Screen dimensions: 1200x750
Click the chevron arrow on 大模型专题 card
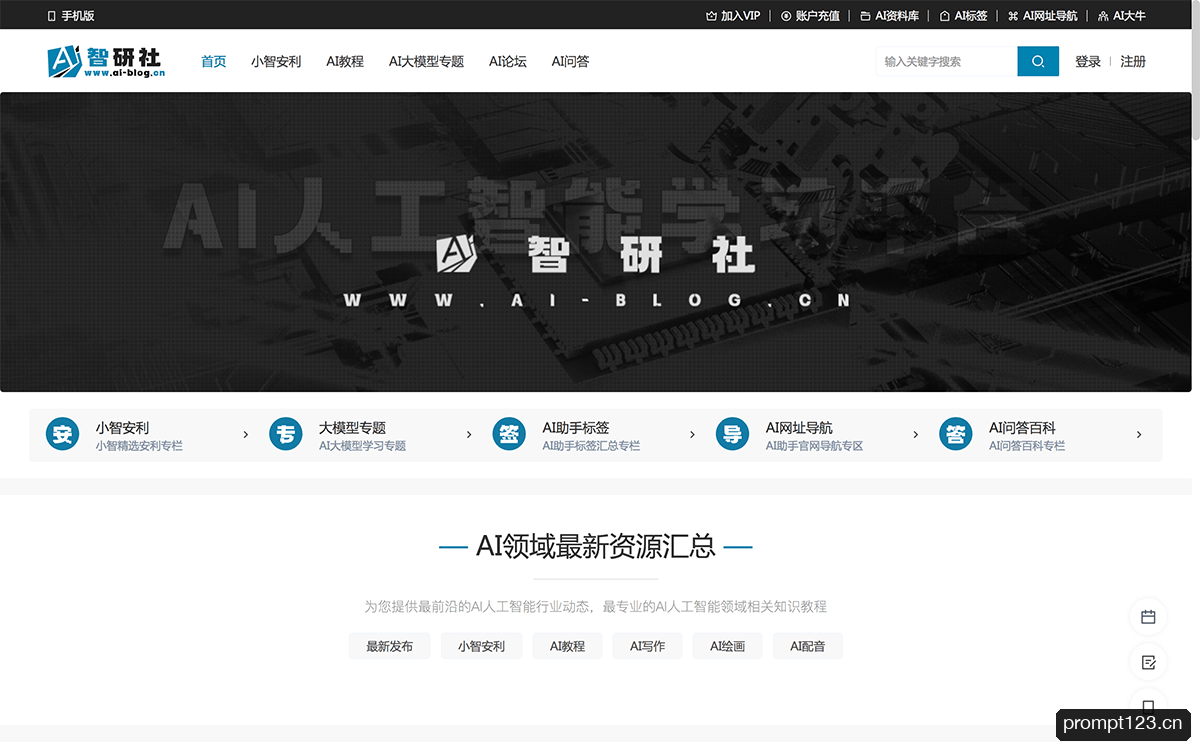point(469,434)
